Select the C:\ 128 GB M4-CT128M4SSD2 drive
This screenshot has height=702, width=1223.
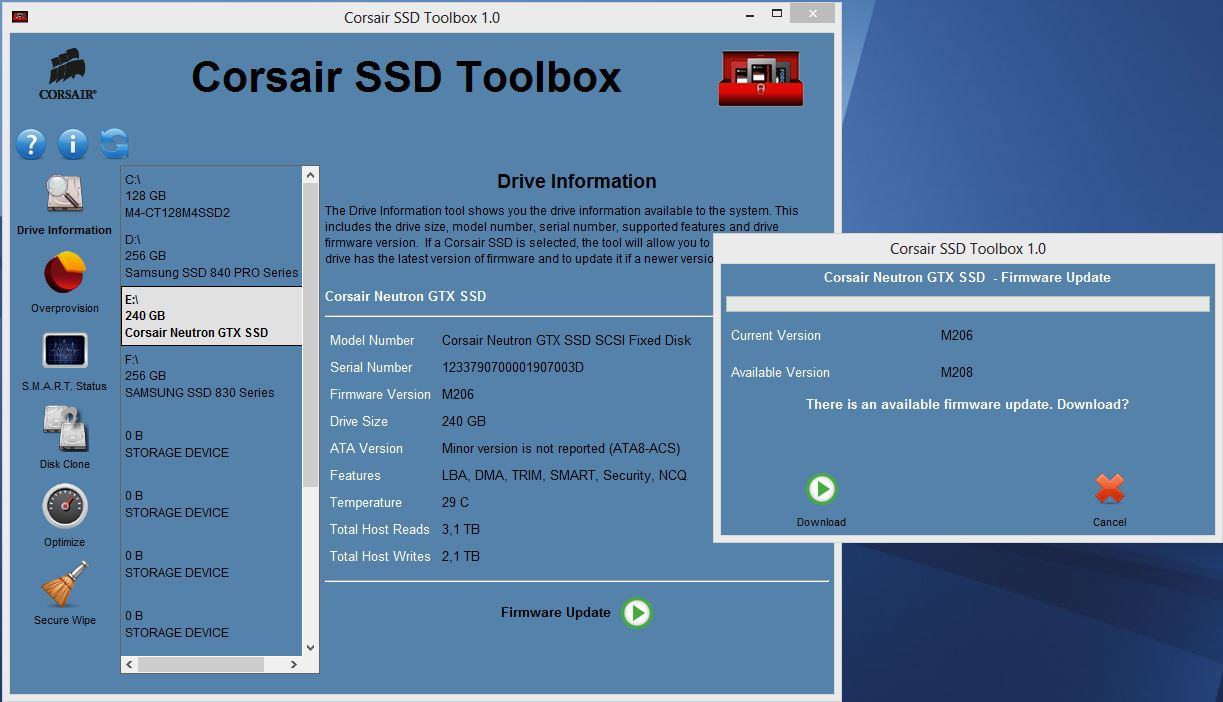coord(211,196)
